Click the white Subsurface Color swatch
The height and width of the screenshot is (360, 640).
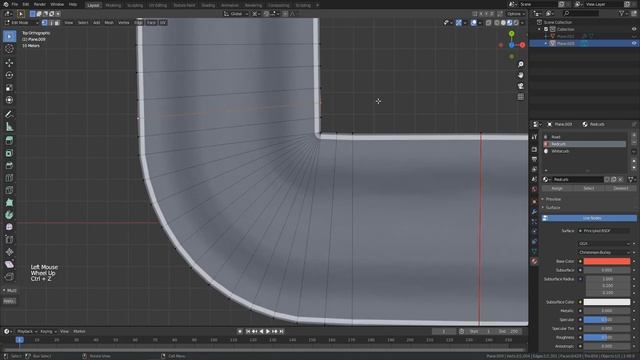(607, 302)
